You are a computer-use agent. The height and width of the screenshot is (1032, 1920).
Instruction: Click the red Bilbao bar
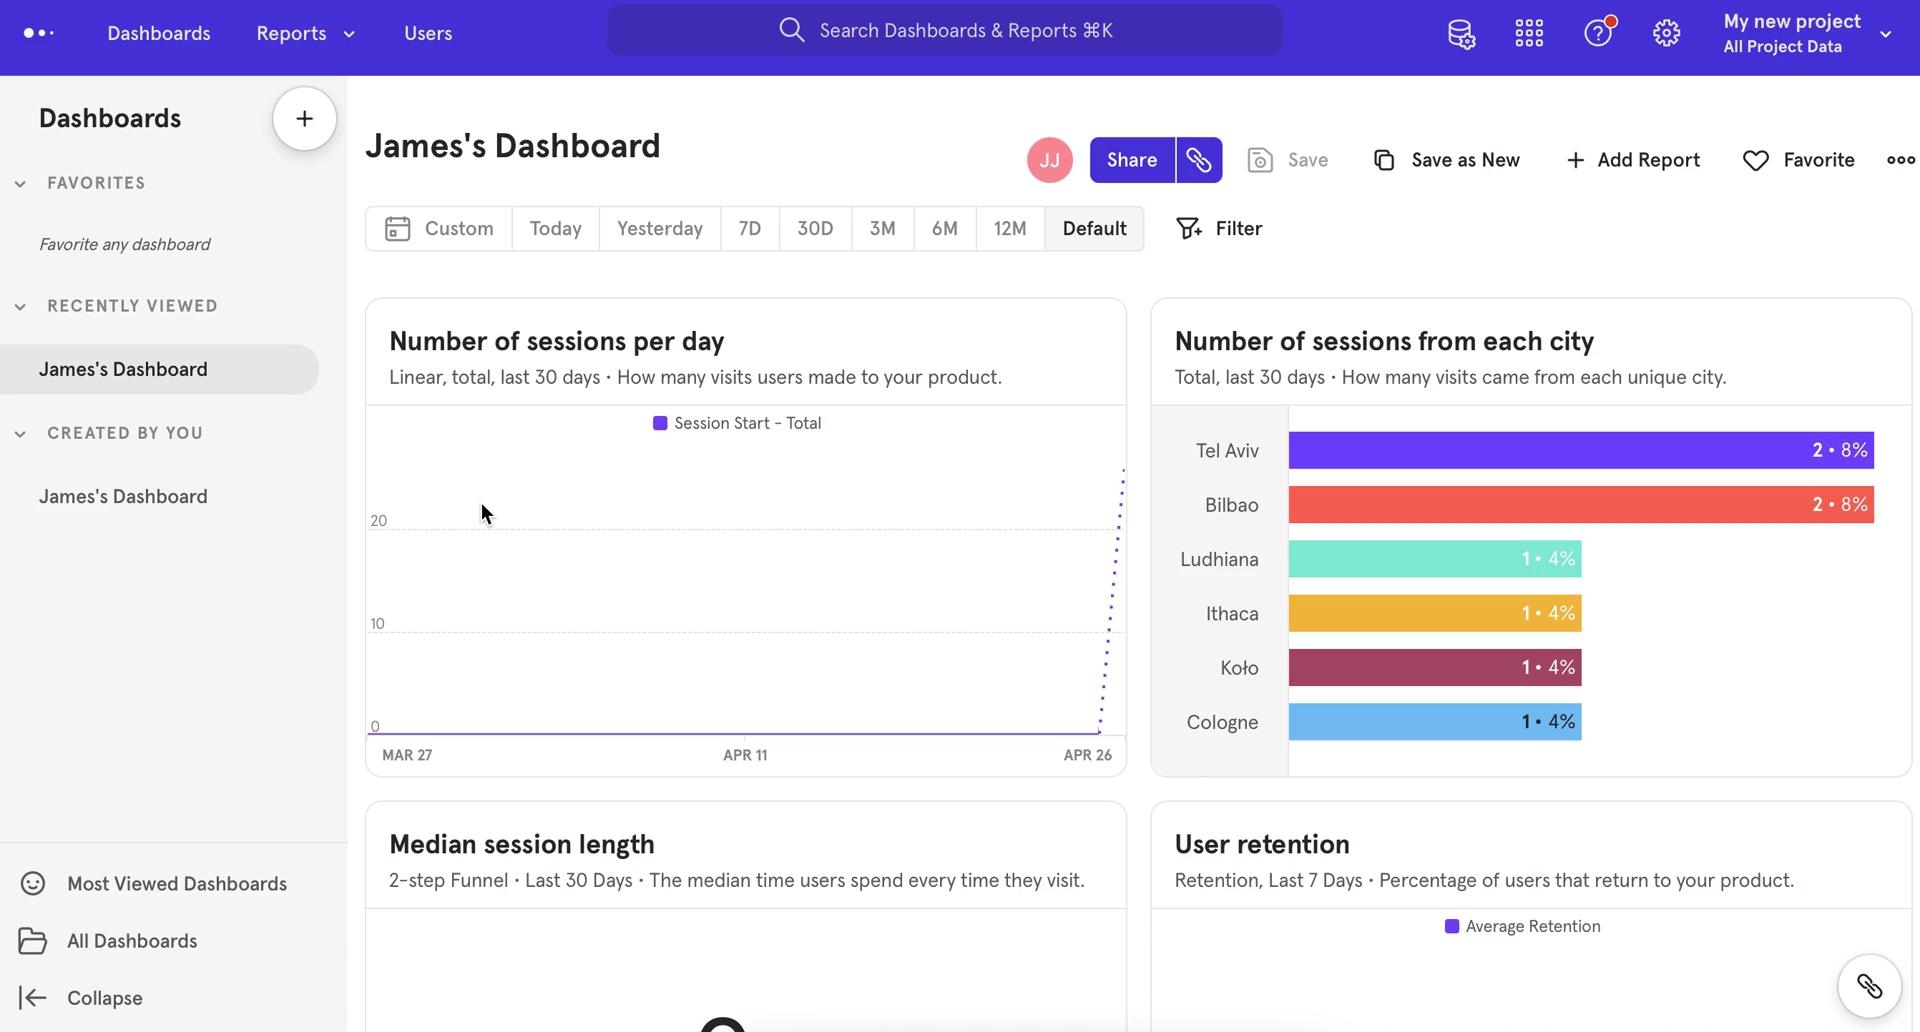(1581, 505)
